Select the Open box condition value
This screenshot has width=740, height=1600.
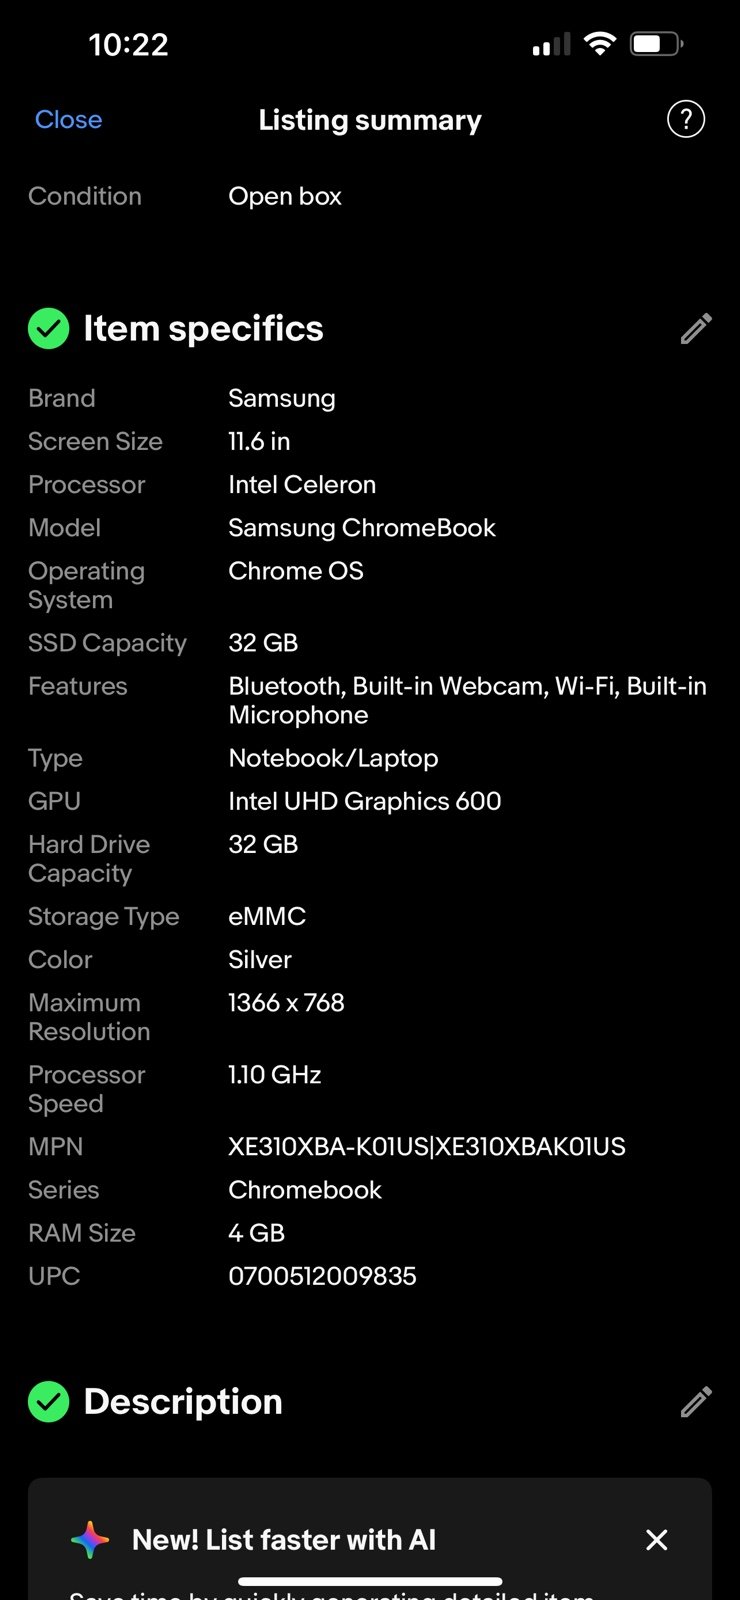click(285, 196)
